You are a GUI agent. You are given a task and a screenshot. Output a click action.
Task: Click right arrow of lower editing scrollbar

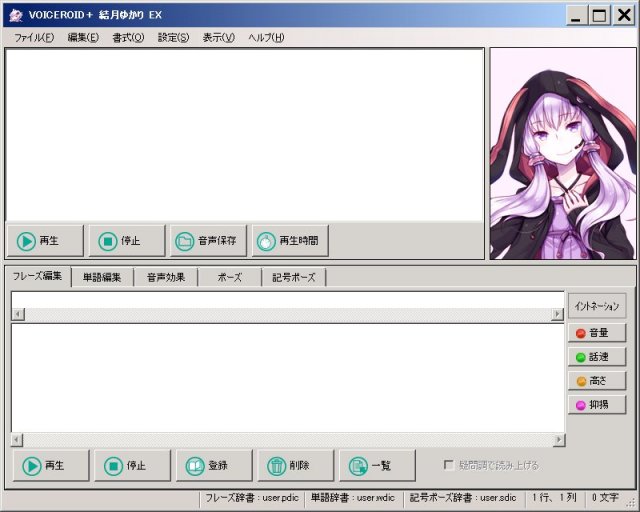click(559, 440)
